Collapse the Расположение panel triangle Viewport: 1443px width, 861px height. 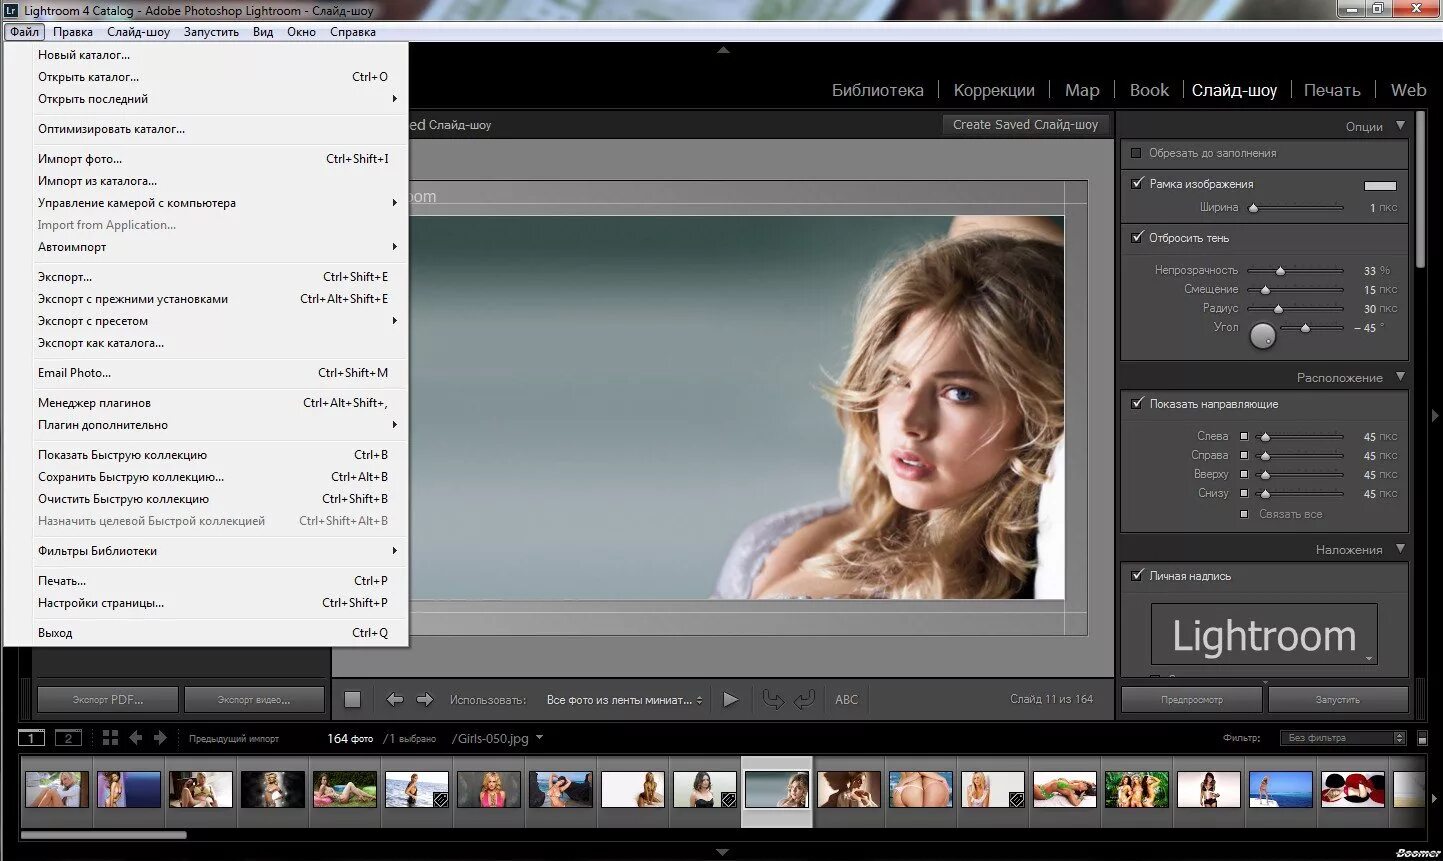pyautogui.click(x=1400, y=377)
